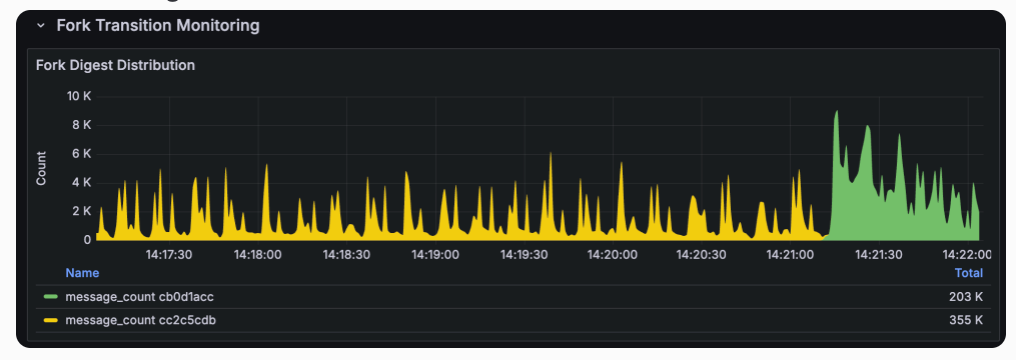
Task: Click the 203 K total value
Action: tap(965, 297)
